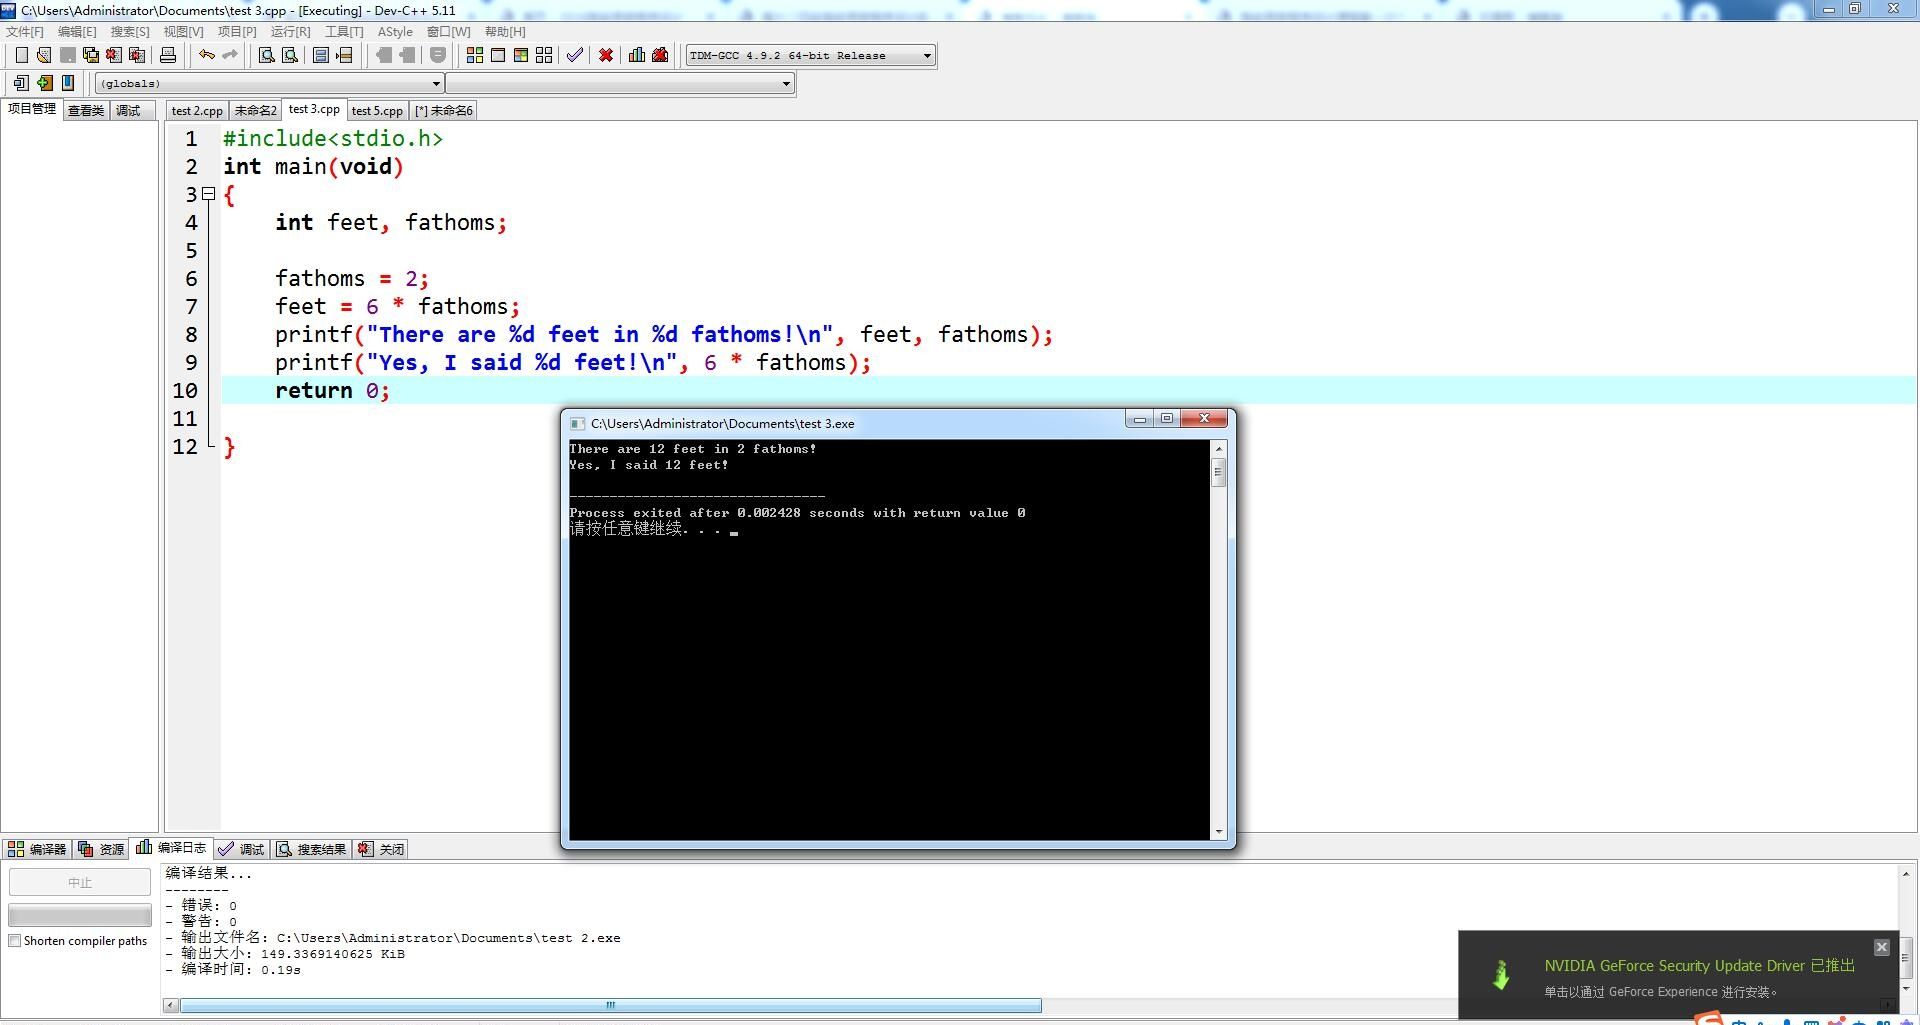Screen dimensions: 1920x1025
Task: Open the 资源 bottom tab
Action: click(x=101, y=849)
